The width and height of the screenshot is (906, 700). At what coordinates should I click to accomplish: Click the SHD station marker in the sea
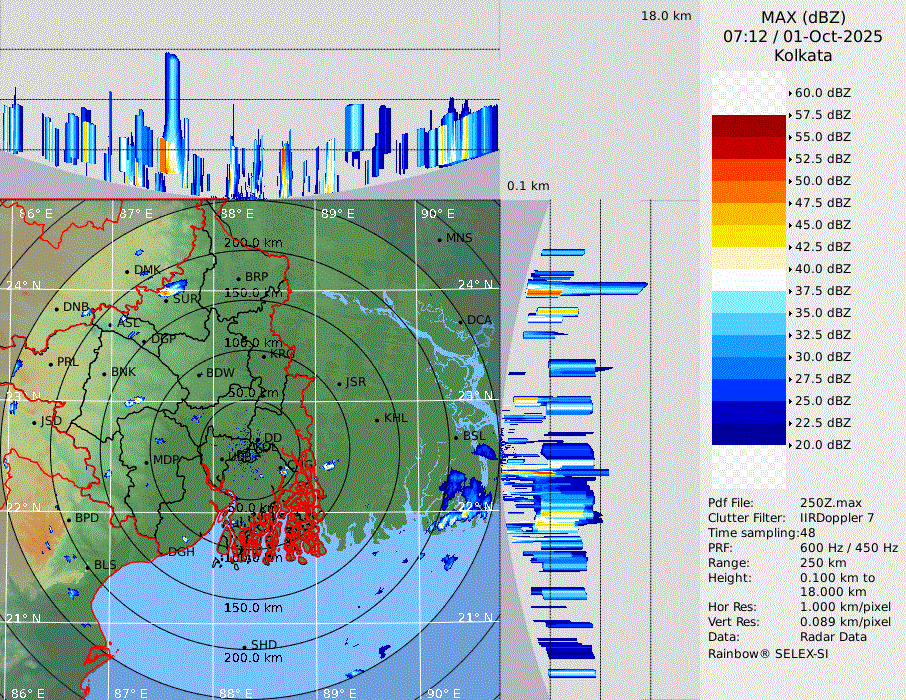[x=244, y=646]
